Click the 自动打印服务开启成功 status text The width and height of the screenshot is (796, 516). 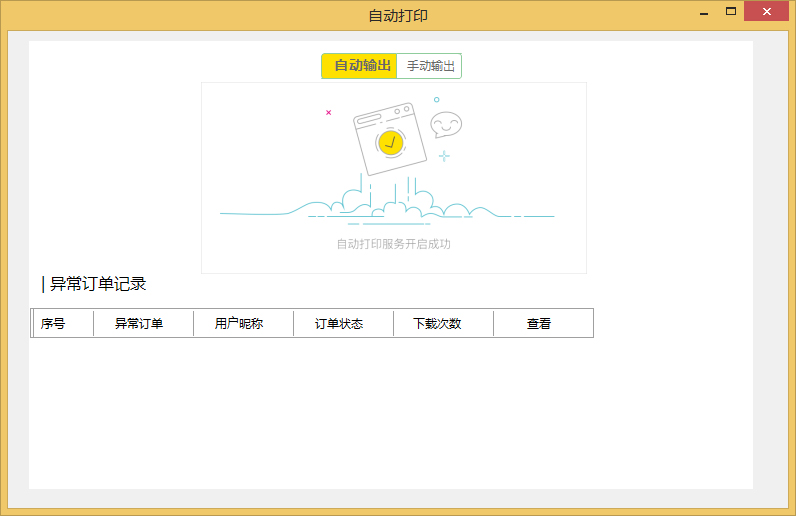[x=393, y=244]
